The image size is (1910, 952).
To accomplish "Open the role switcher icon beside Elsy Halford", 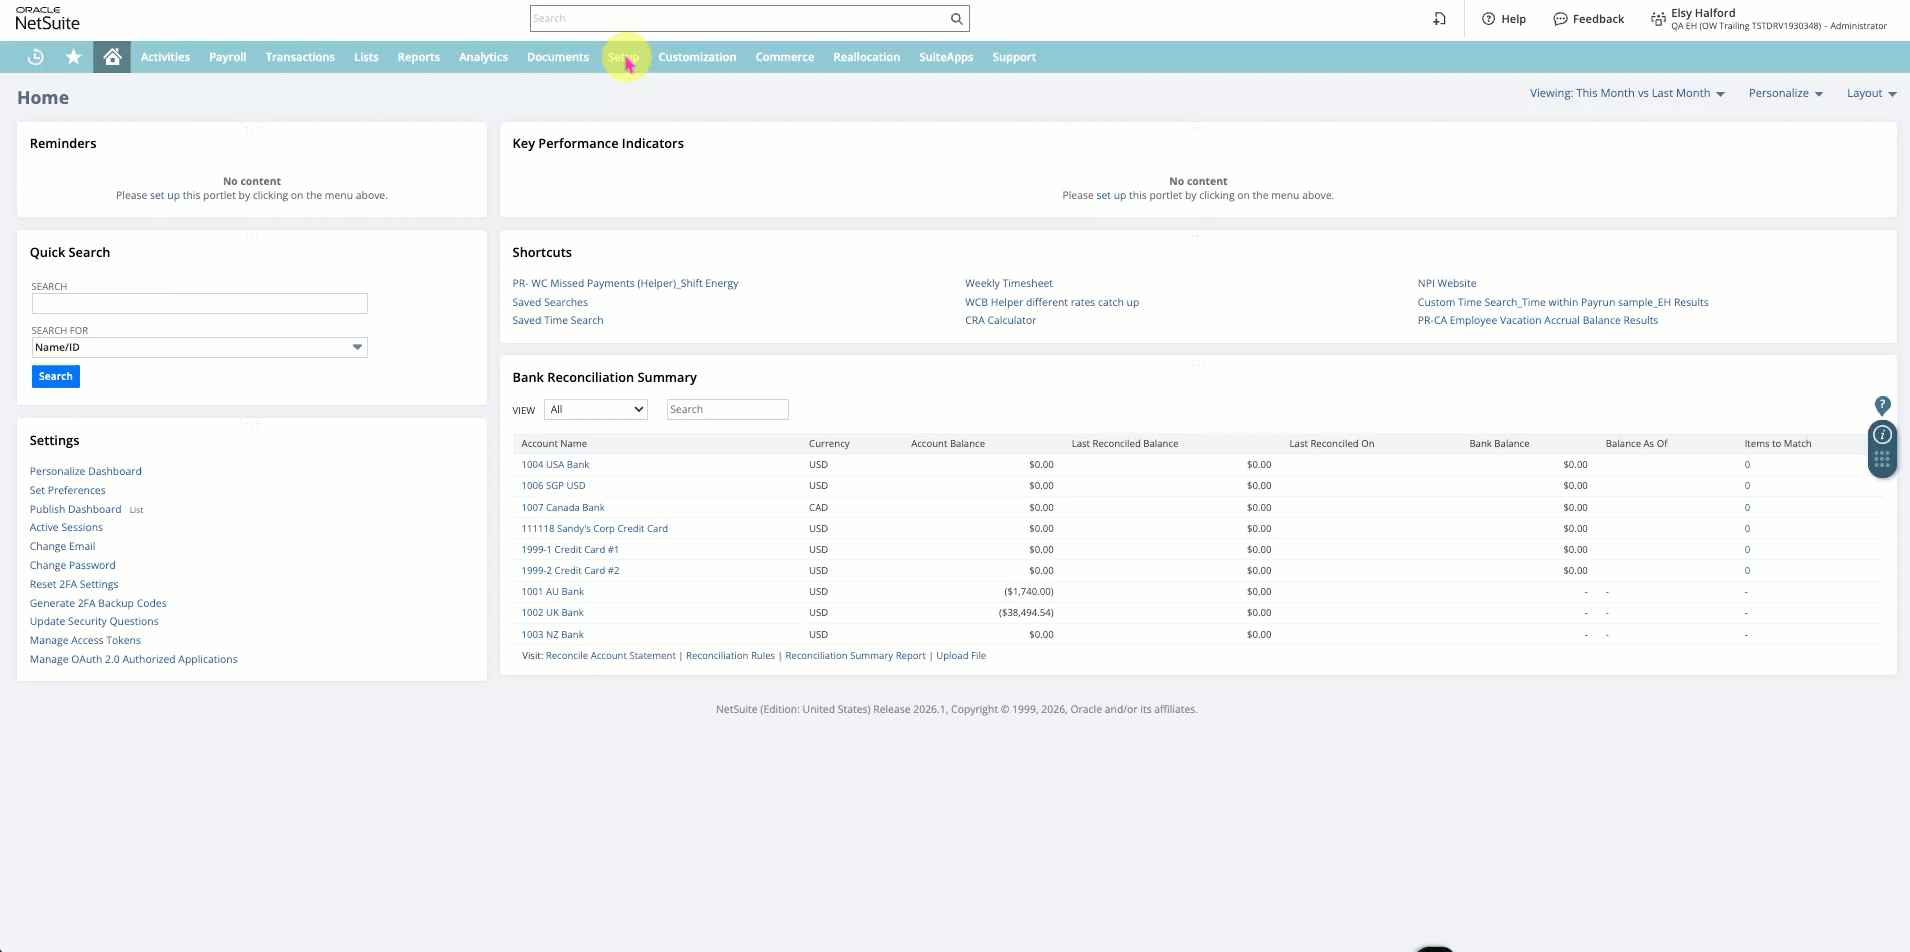I will (x=1658, y=19).
